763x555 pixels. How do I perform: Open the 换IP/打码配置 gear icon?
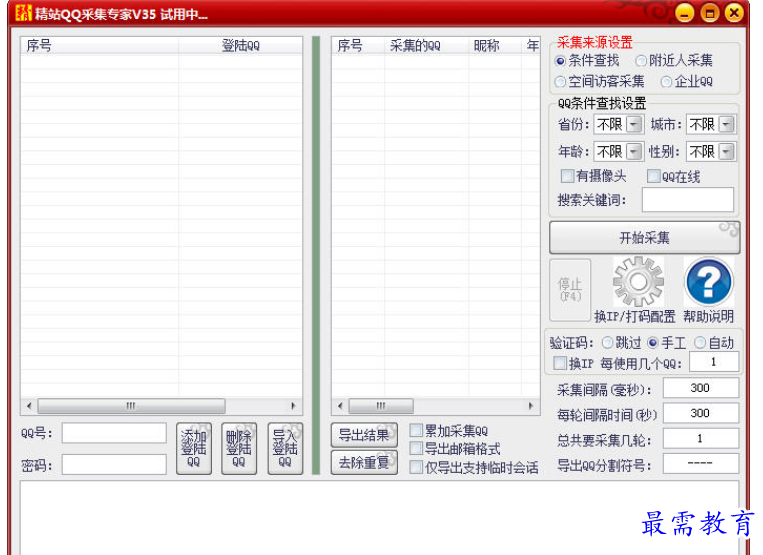tap(638, 282)
